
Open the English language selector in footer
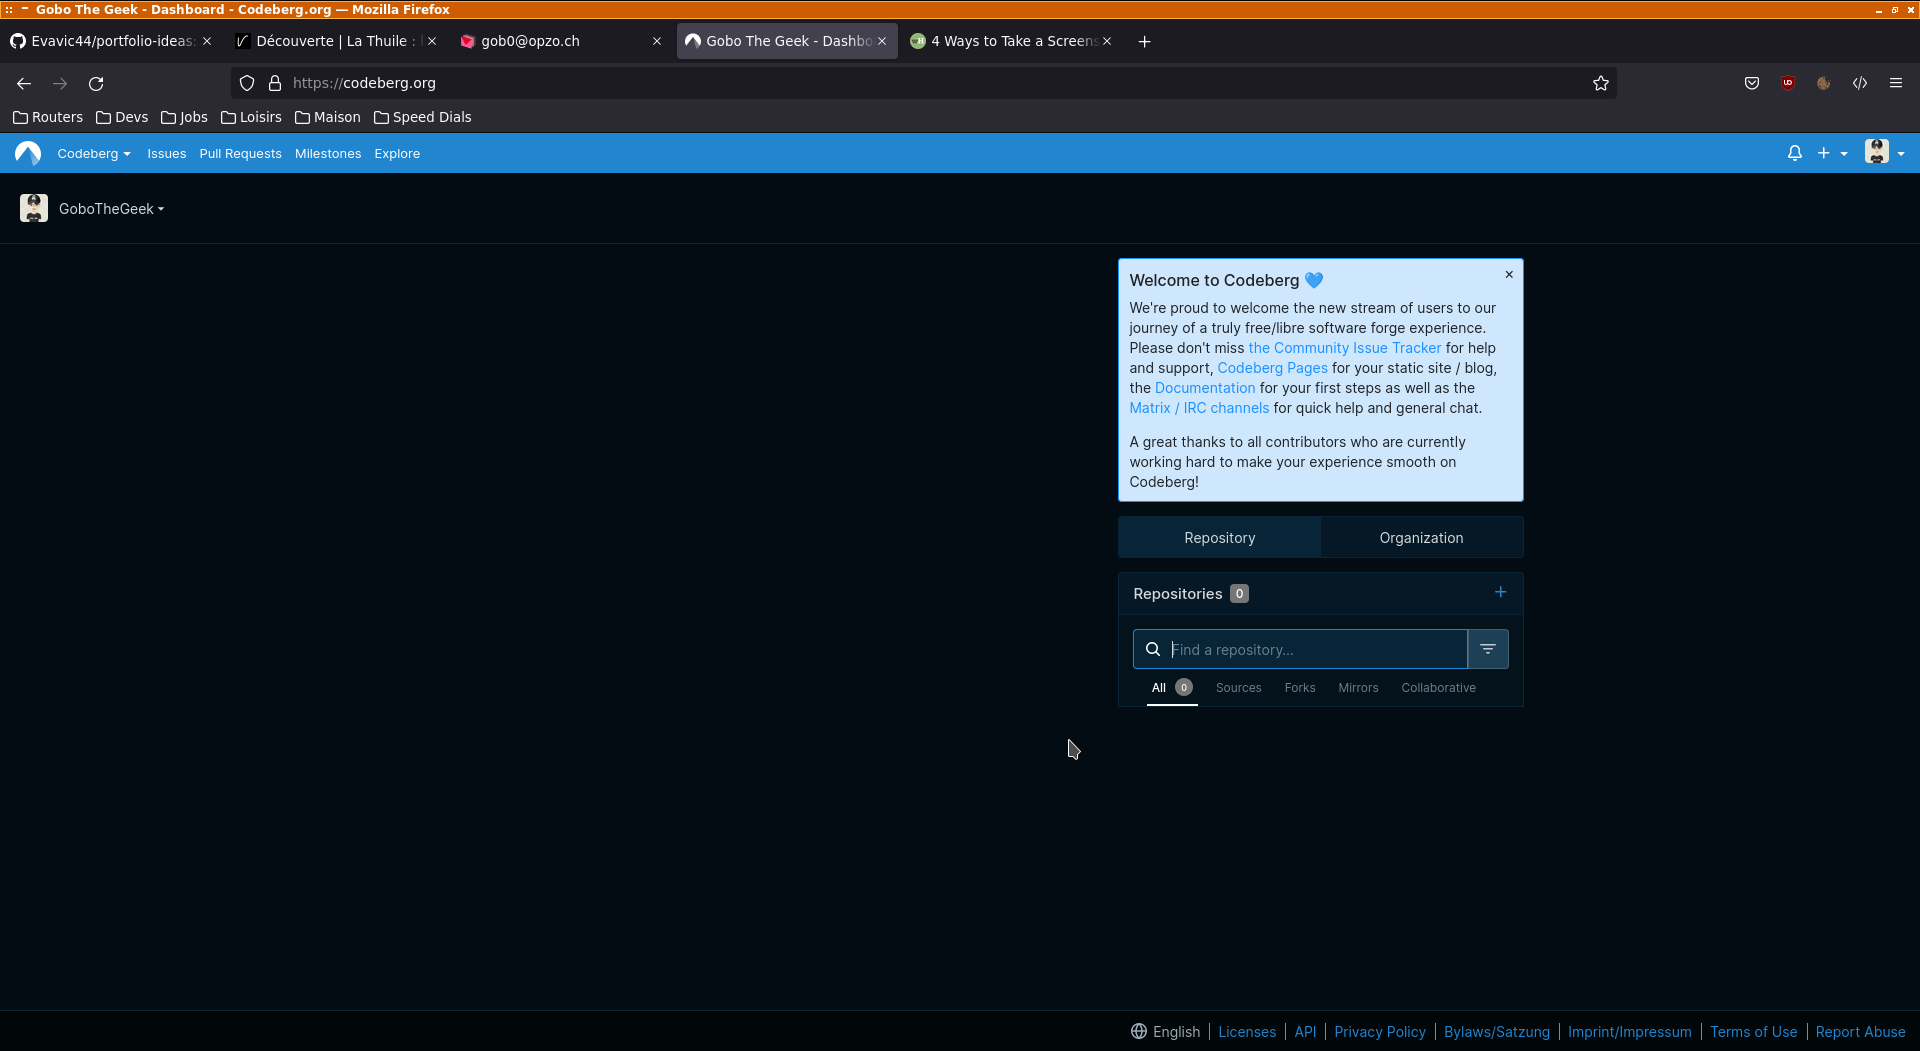1165,1032
